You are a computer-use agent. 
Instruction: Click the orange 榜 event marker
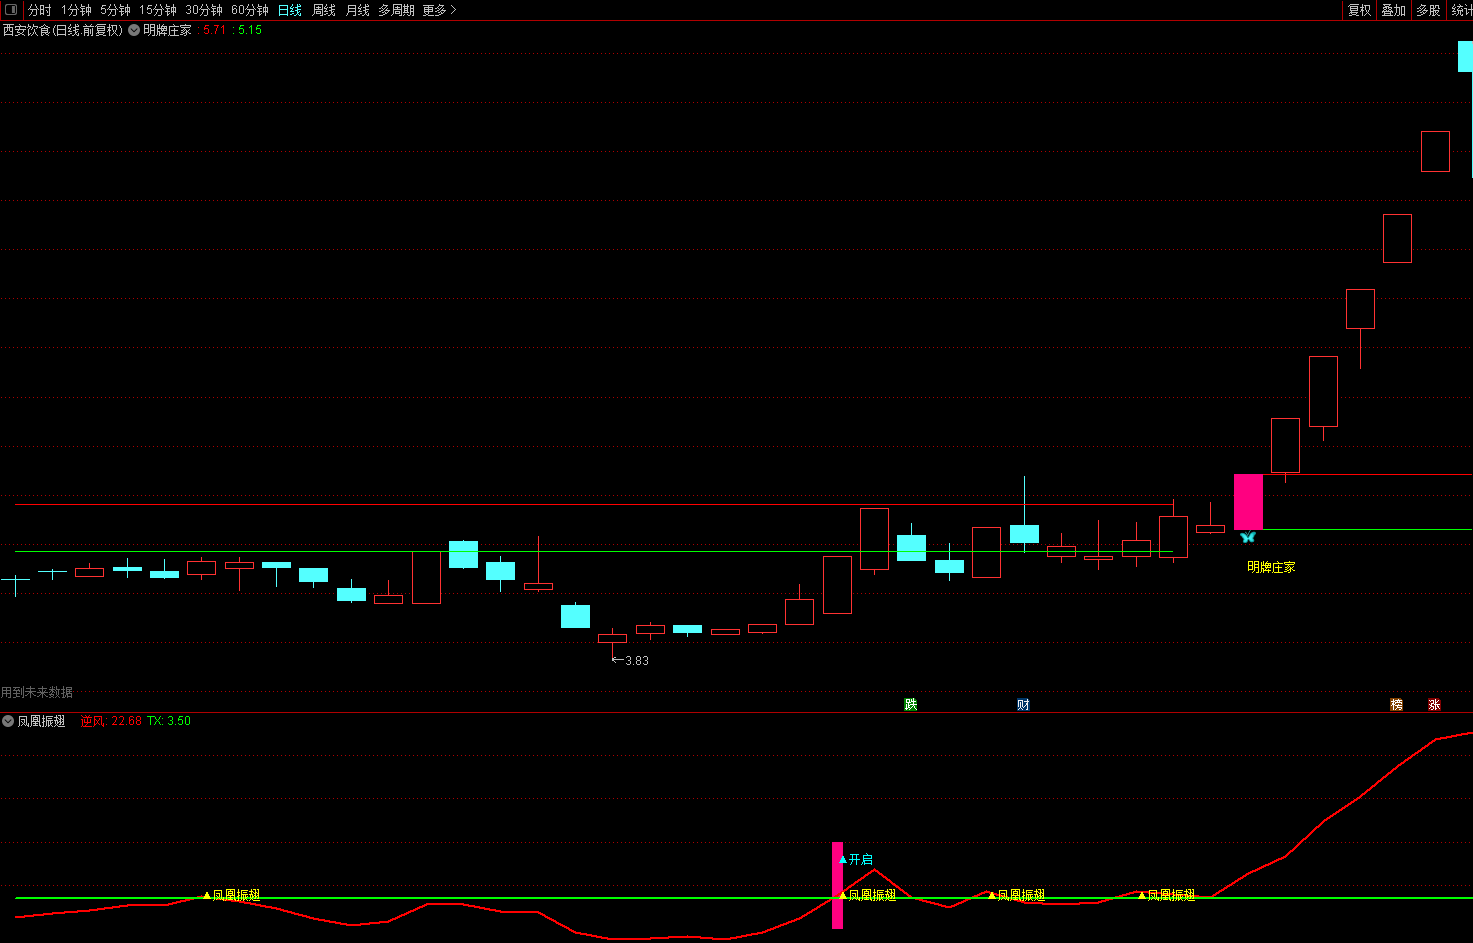[1397, 704]
